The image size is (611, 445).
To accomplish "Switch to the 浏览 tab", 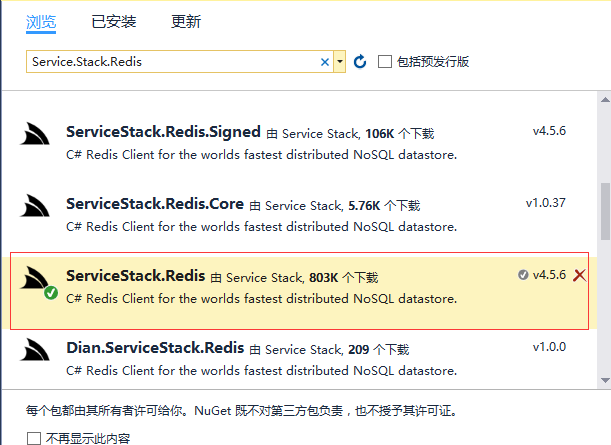I will 41,22.
